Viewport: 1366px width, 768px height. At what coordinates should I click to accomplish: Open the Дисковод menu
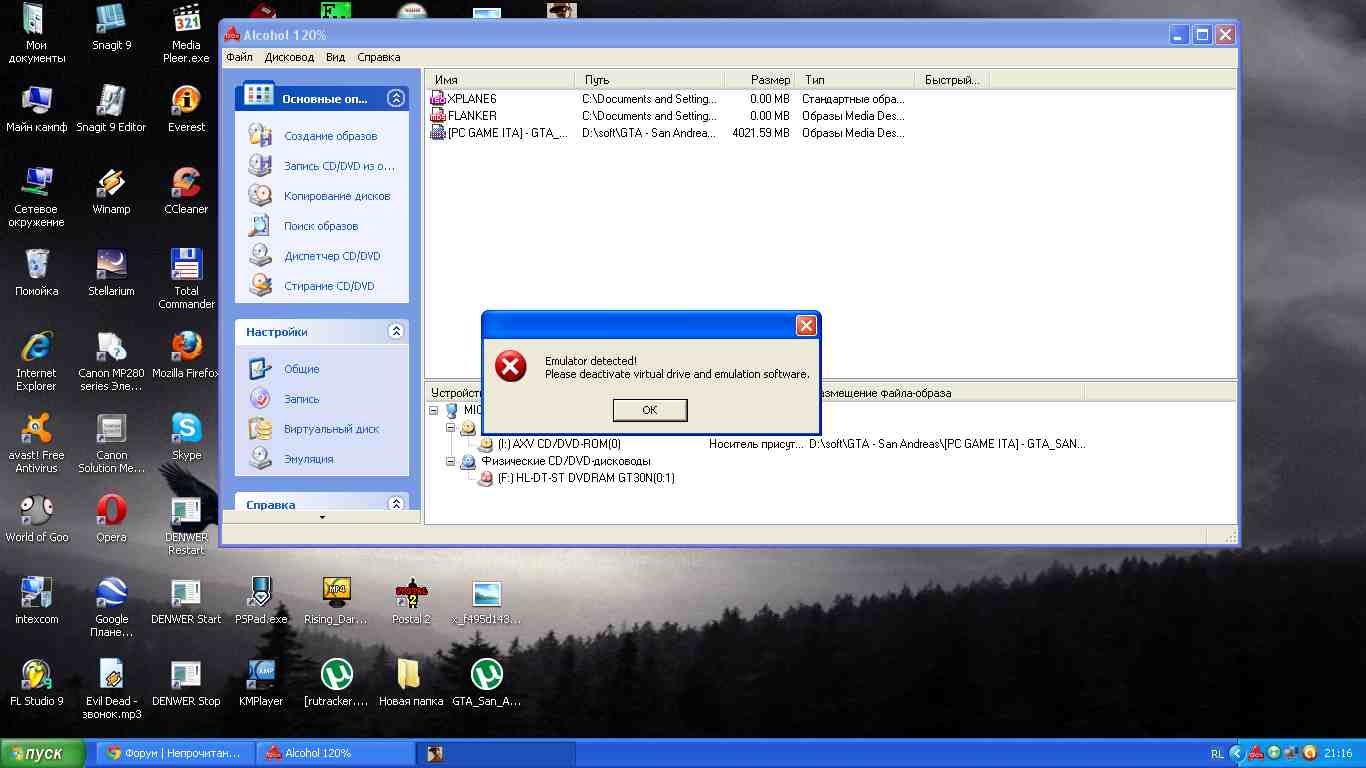pyautogui.click(x=289, y=57)
